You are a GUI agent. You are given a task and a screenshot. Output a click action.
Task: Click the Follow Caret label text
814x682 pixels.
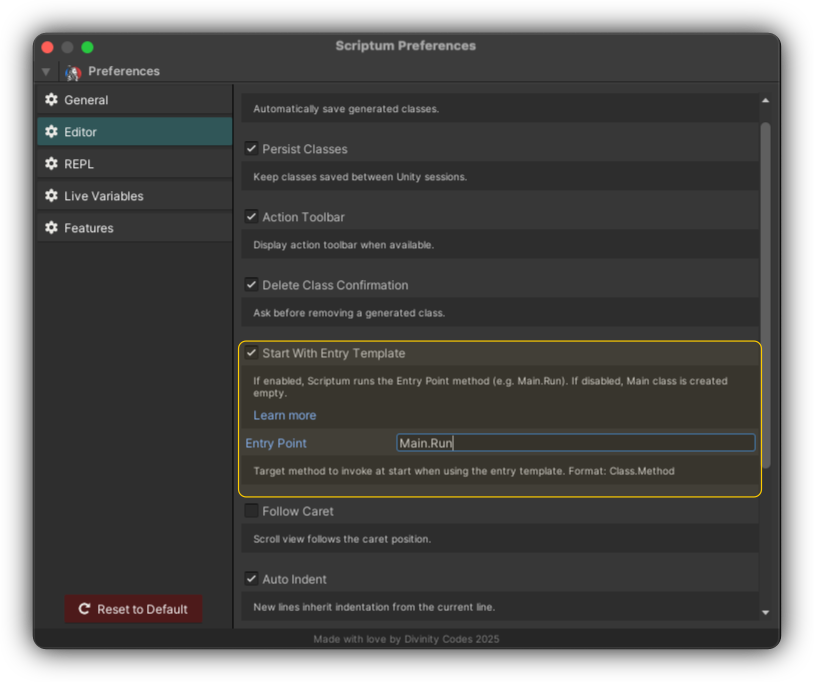click(x=298, y=511)
